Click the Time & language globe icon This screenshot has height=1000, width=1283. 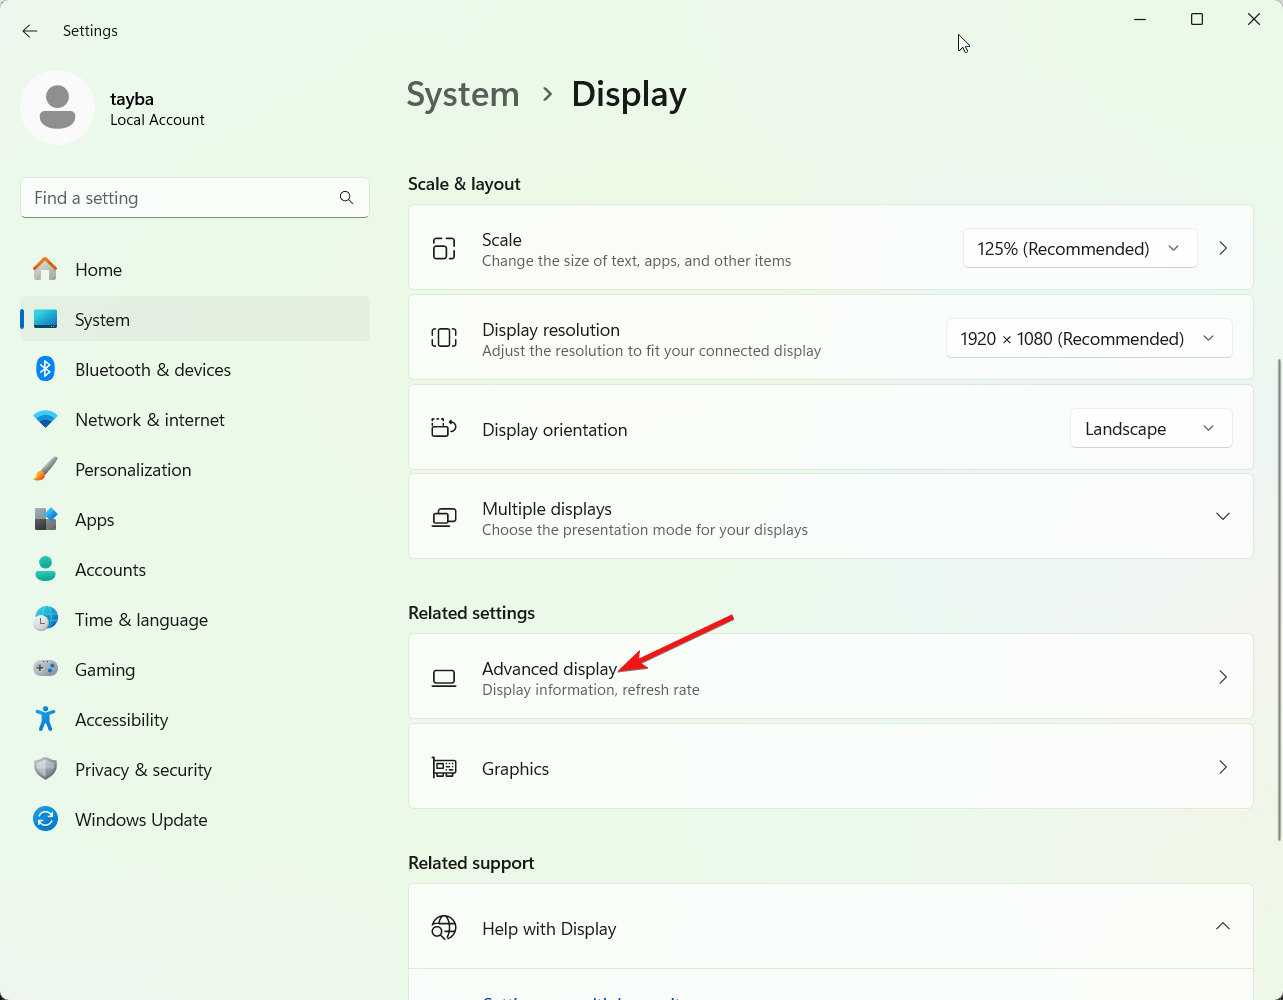point(45,619)
